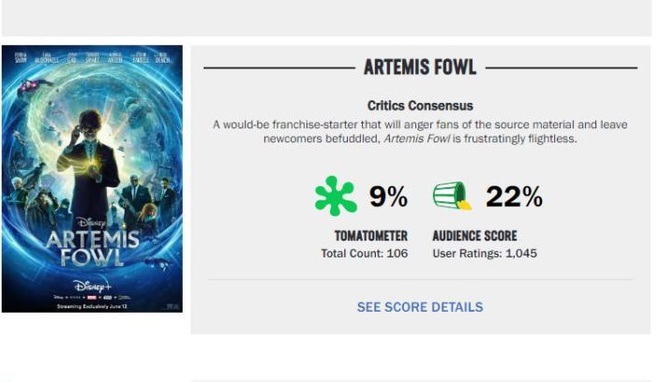The width and height of the screenshot is (660, 382).
Task: Select the TOMATOMETER label
Action: [x=371, y=236]
